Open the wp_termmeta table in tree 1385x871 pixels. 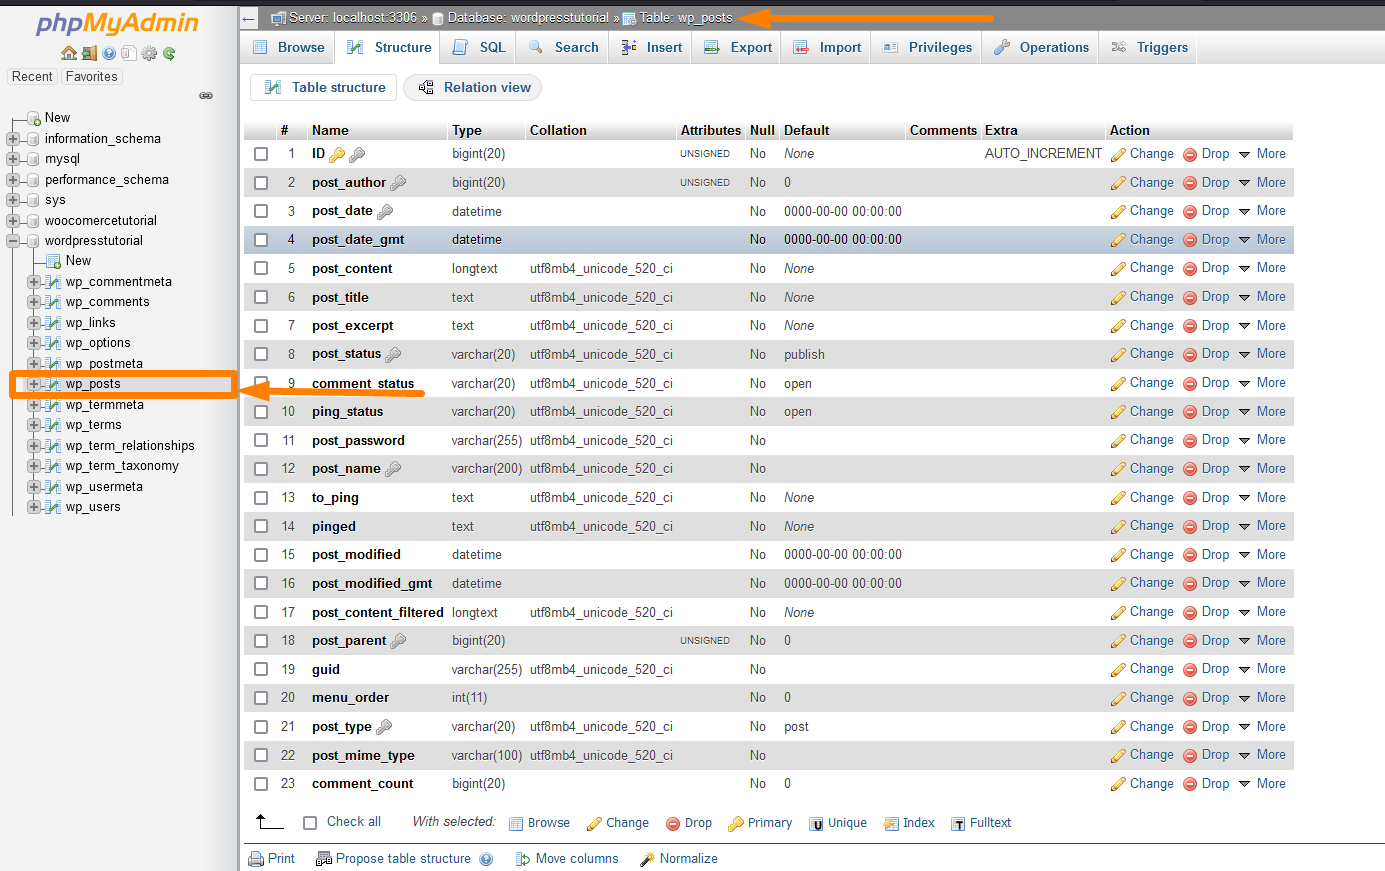pos(105,405)
